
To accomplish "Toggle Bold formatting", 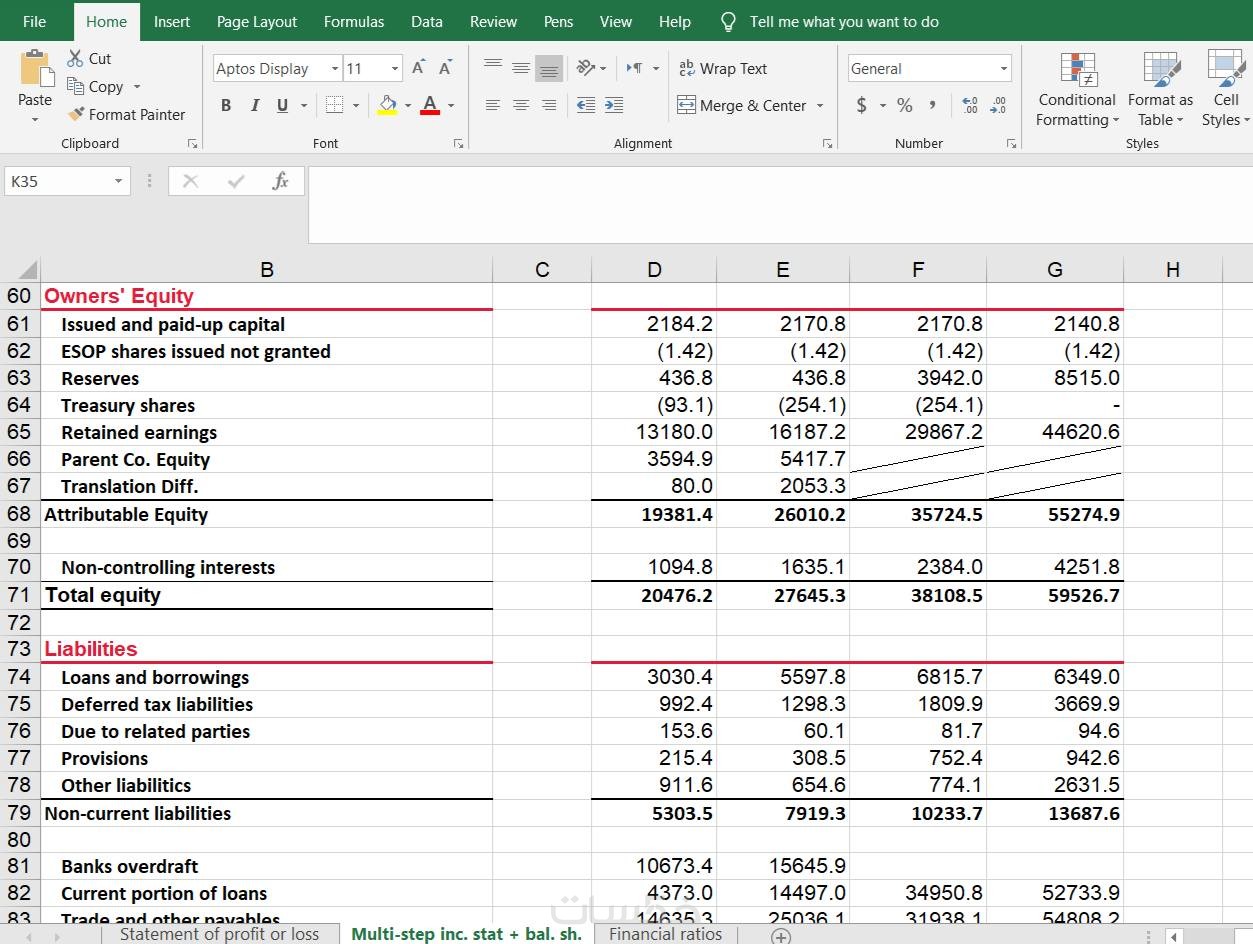I will point(226,105).
